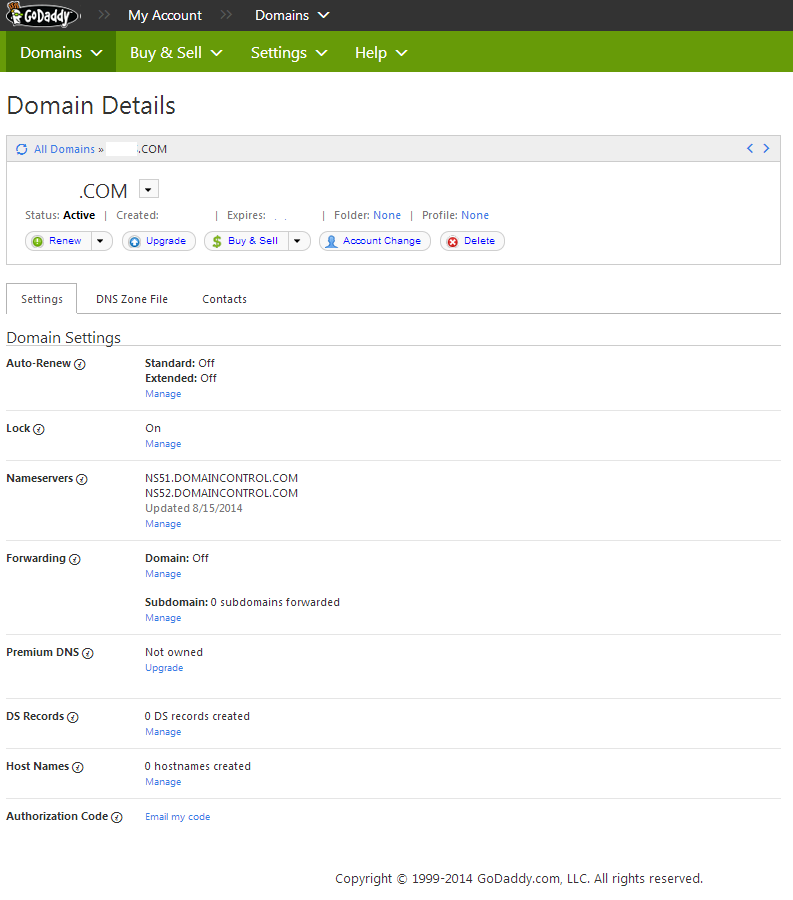793x900 pixels.
Task: Click the refresh icon beside All Domains
Action: (x=21, y=149)
